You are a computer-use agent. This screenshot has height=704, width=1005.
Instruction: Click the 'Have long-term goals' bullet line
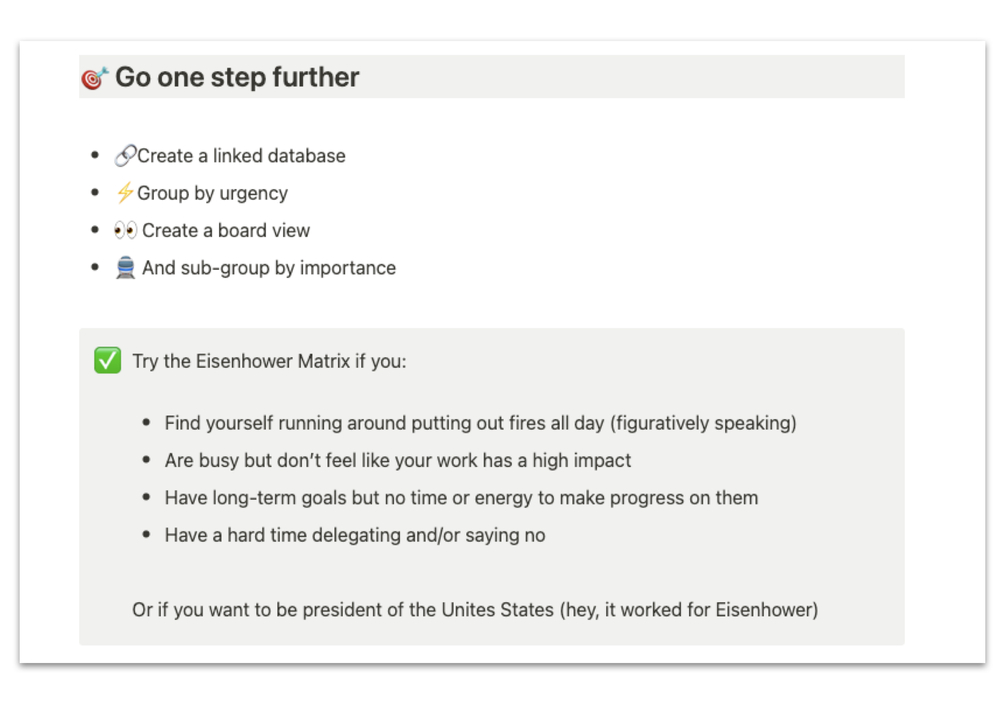point(461,498)
